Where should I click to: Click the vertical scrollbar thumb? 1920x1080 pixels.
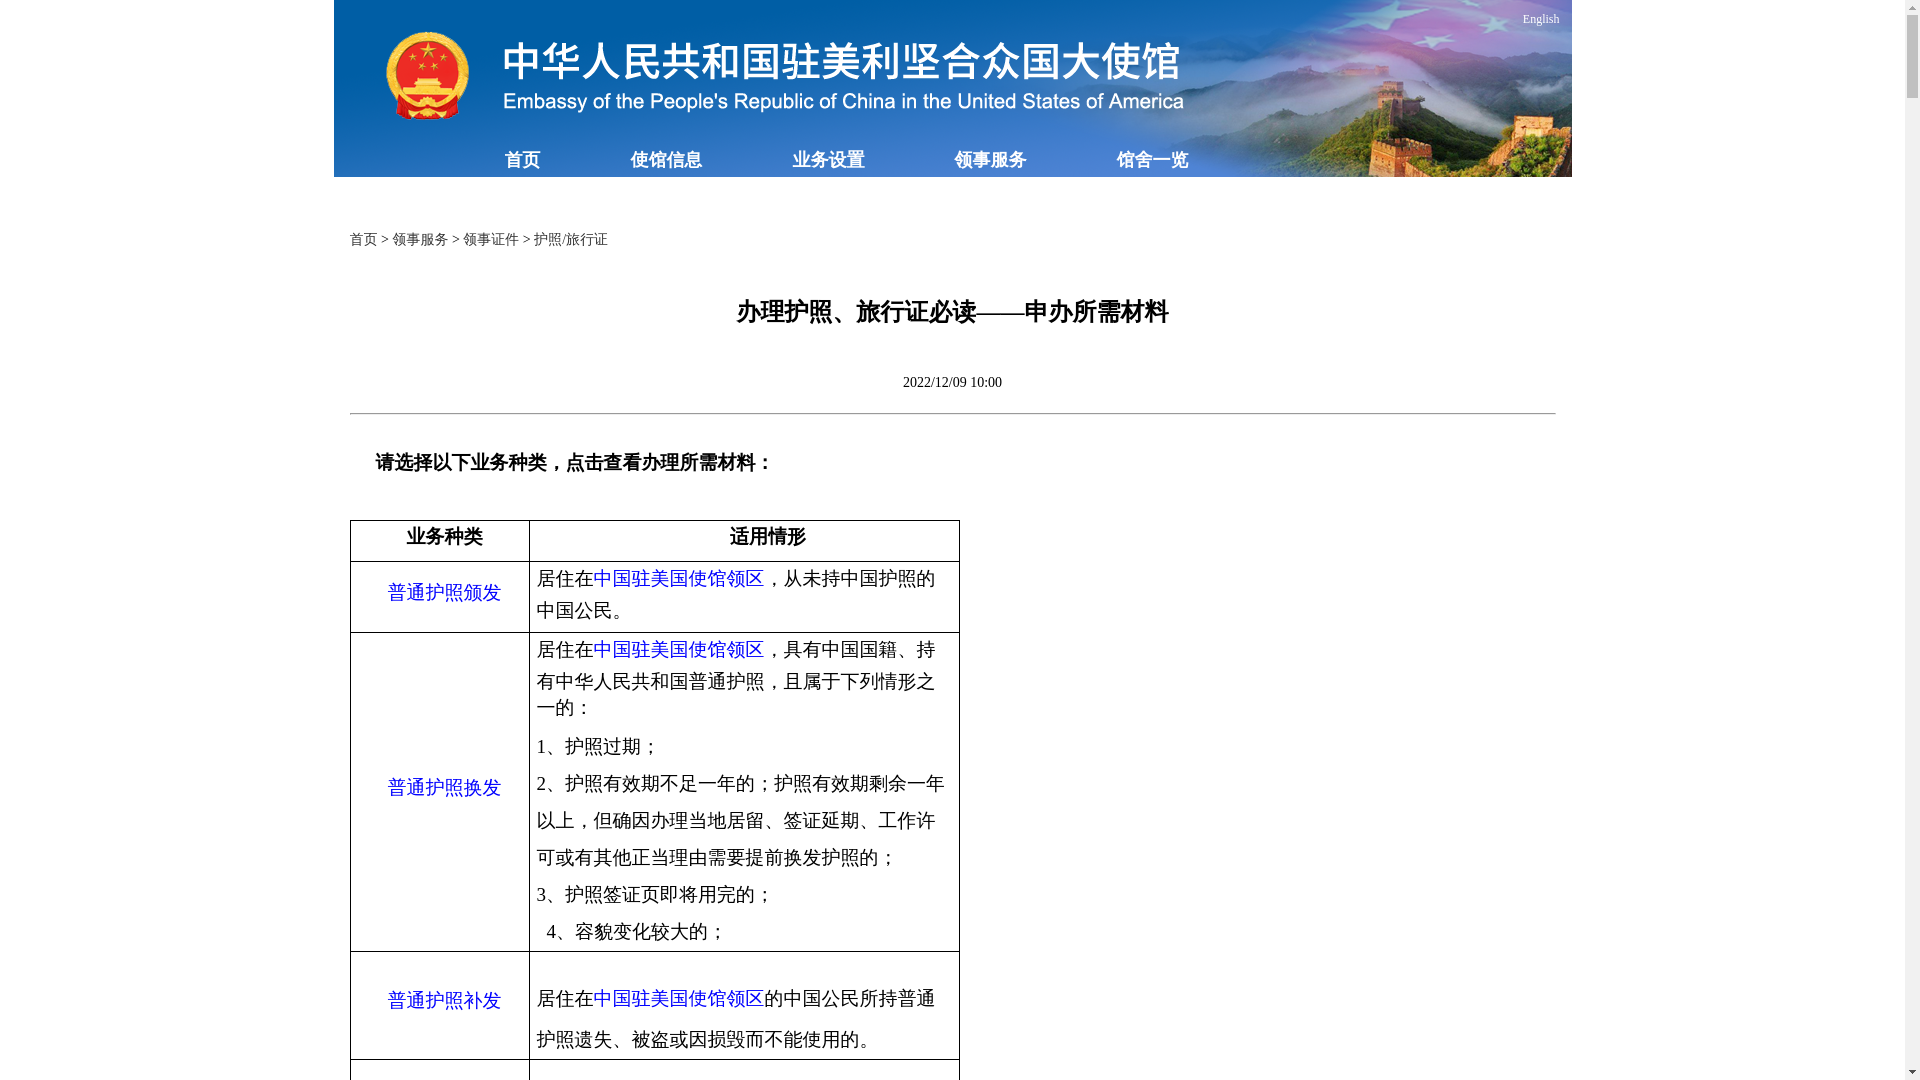click(x=1912, y=56)
